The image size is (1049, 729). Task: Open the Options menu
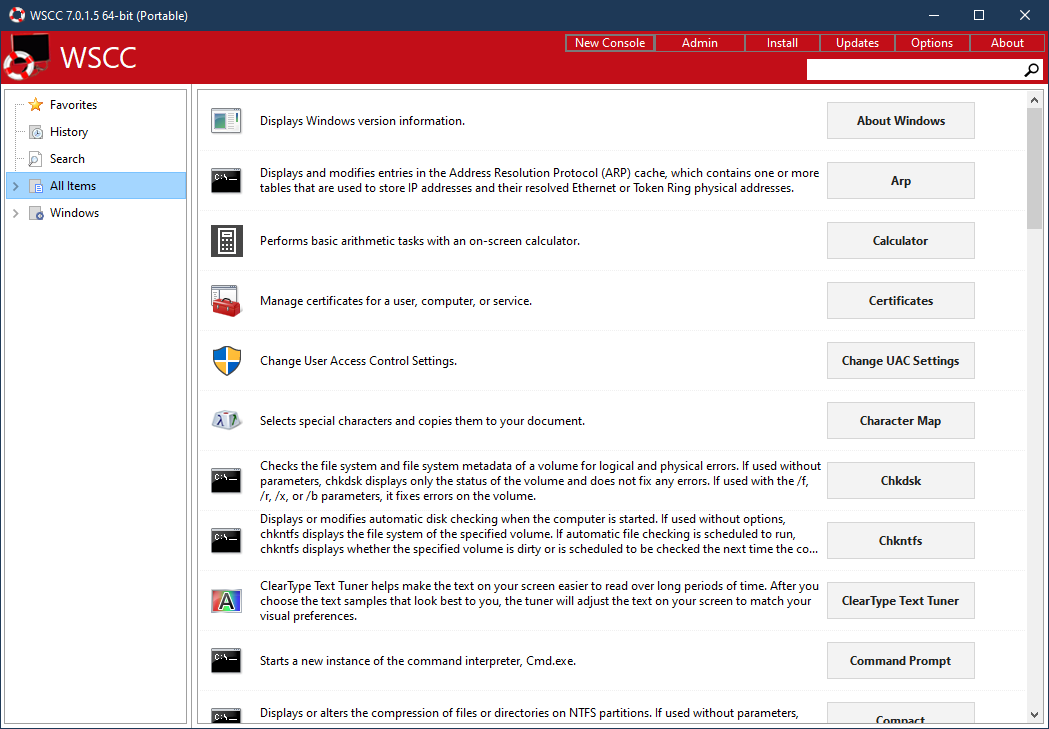tap(932, 43)
